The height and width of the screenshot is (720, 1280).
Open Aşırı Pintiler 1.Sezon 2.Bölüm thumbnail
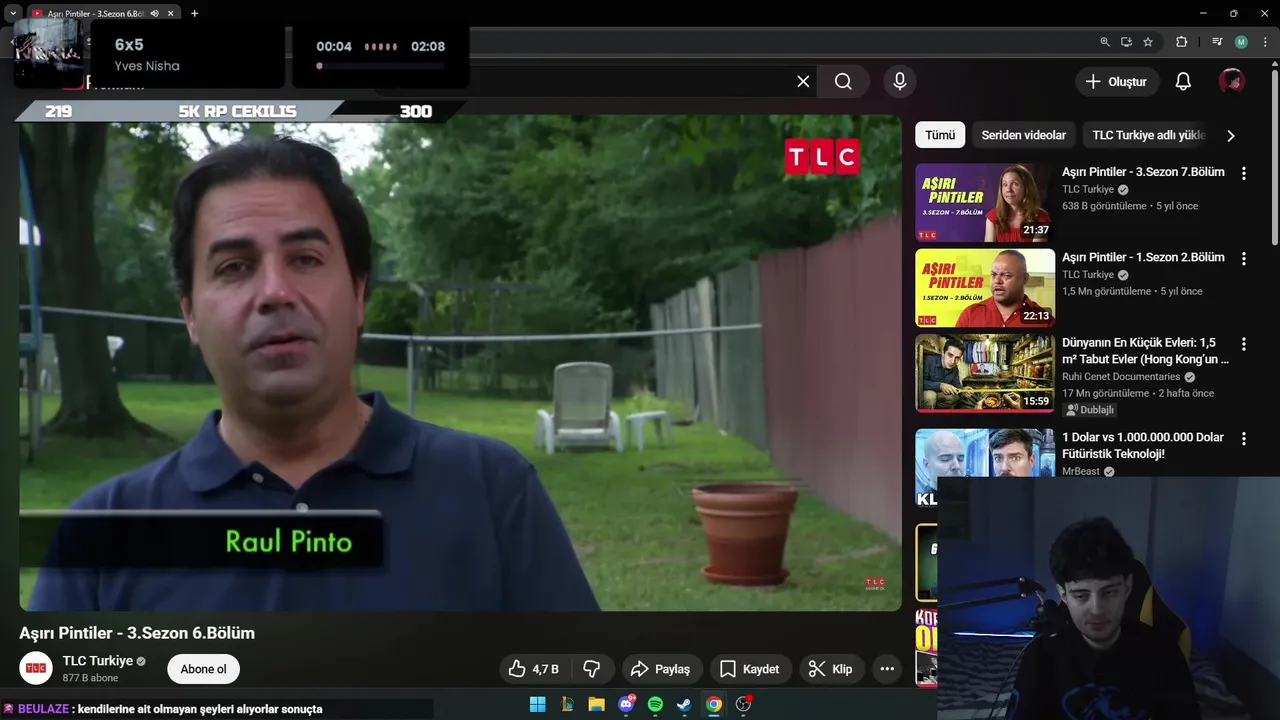coord(985,288)
